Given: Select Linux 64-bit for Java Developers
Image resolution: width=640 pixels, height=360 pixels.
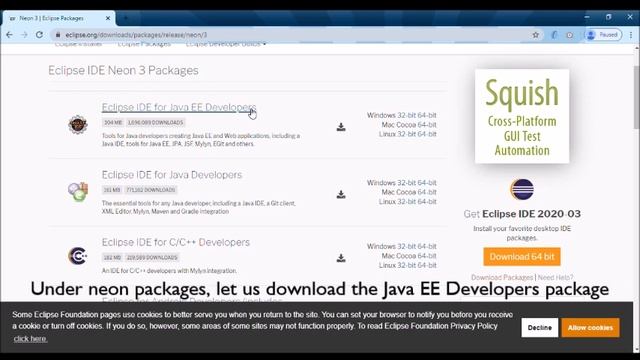Looking at the screenshot, I should point(427,202).
